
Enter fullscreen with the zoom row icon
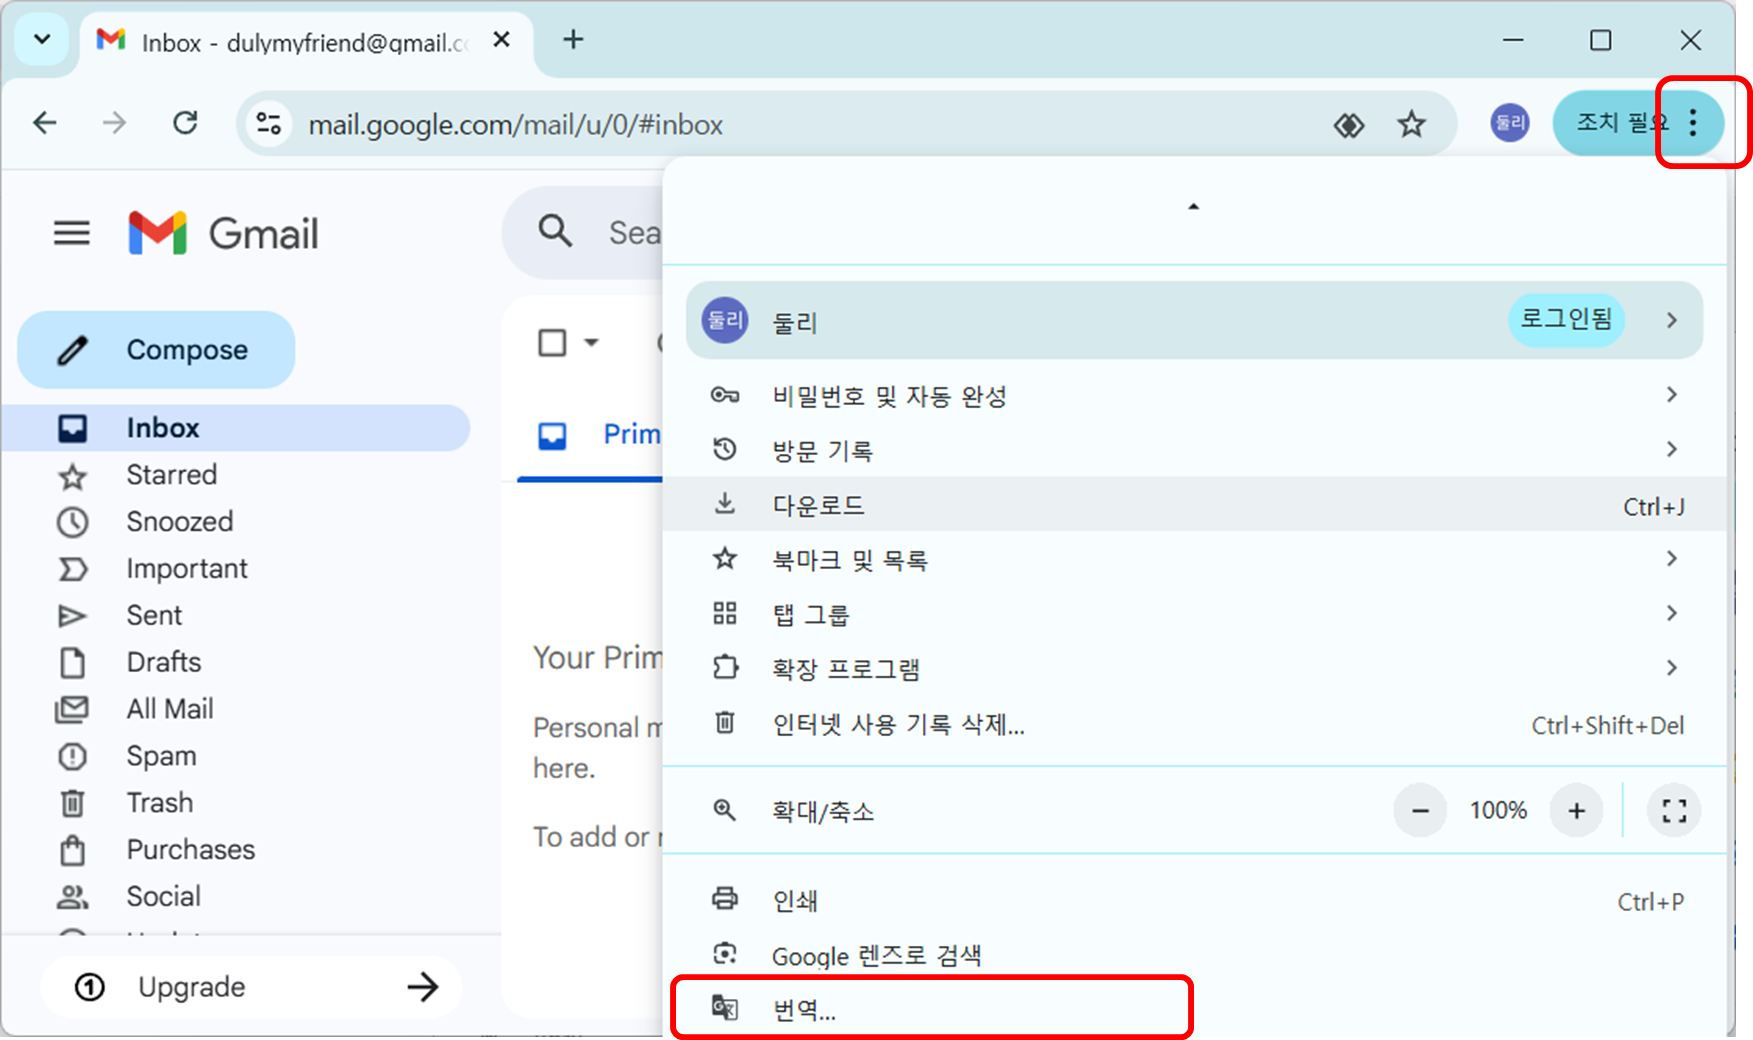click(x=1674, y=811)
